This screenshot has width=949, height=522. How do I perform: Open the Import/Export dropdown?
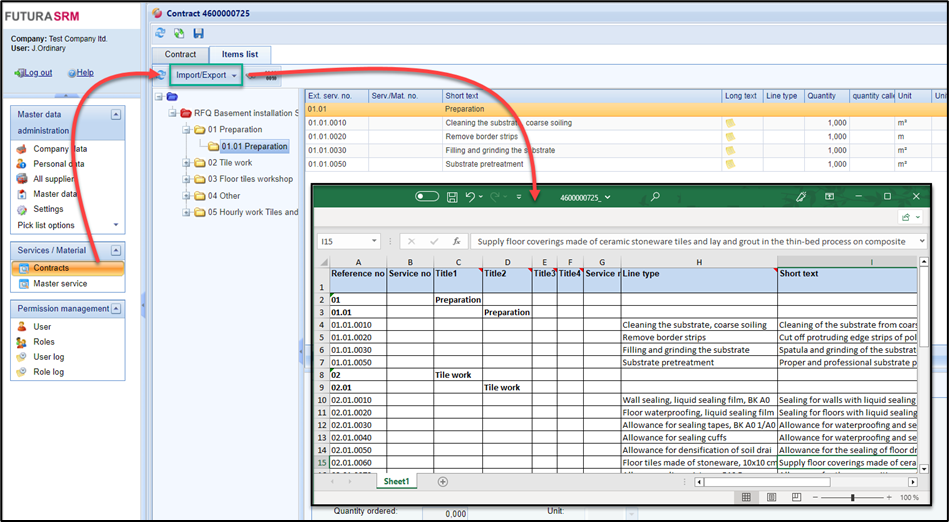pyautogui.click(x=205, y=75)
